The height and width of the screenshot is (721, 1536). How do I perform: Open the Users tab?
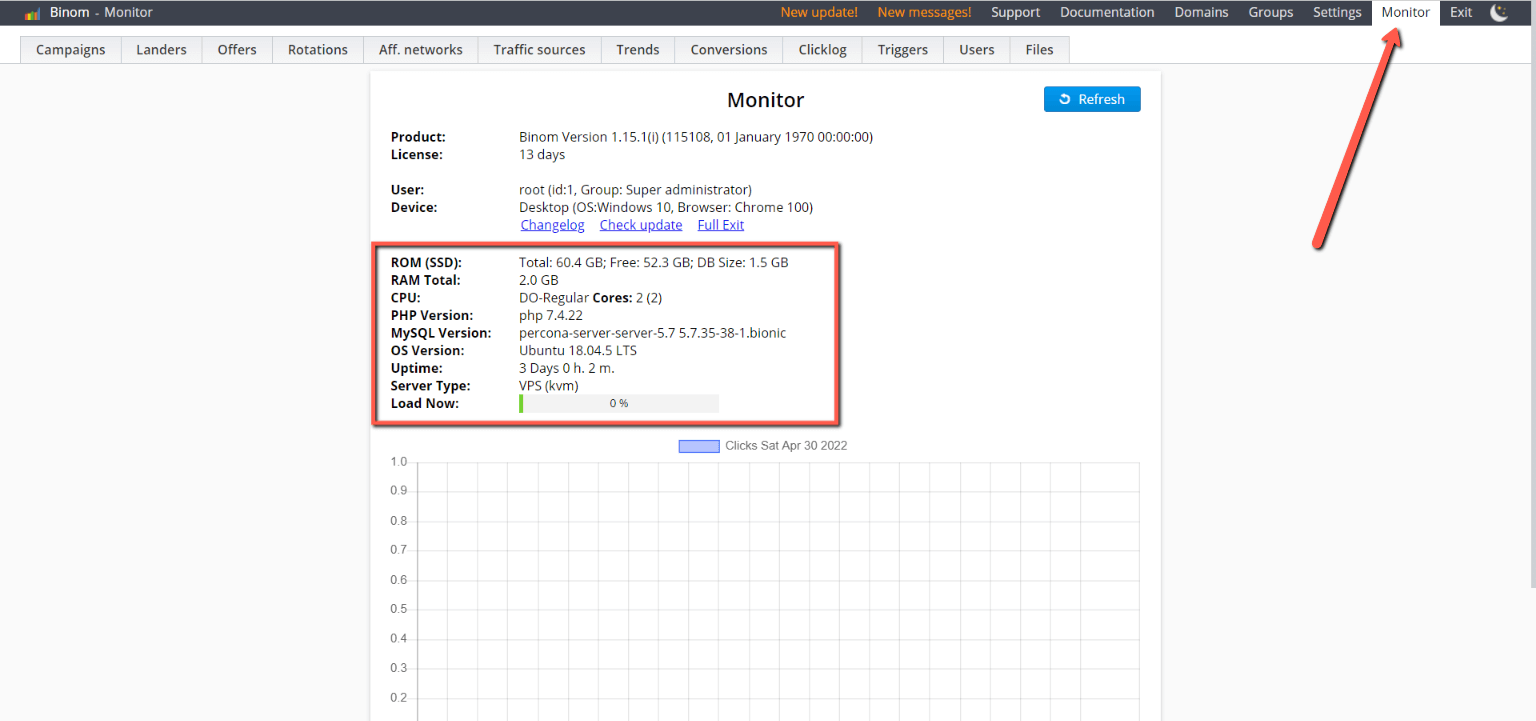pos(977,49)
